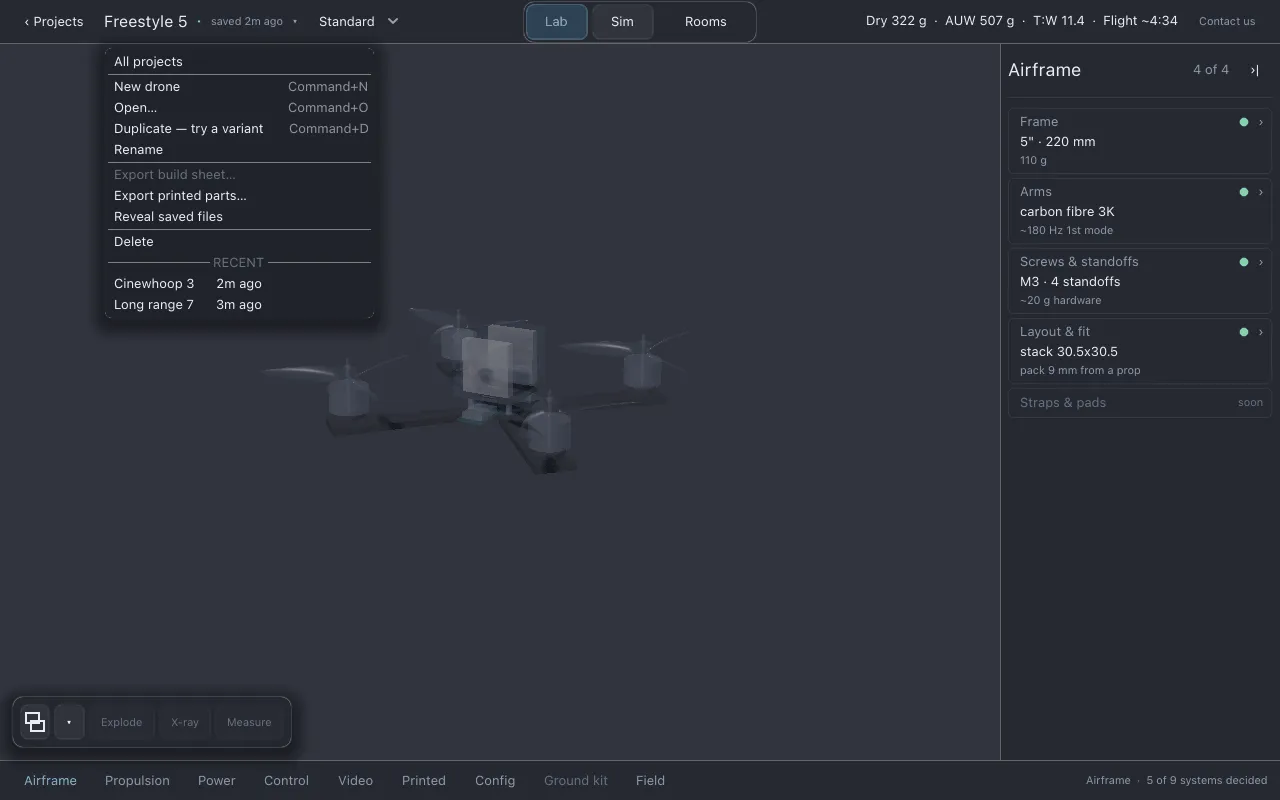Switch to the Sim view
Viewport: 1280px width, 800px height.
point(622,21)
